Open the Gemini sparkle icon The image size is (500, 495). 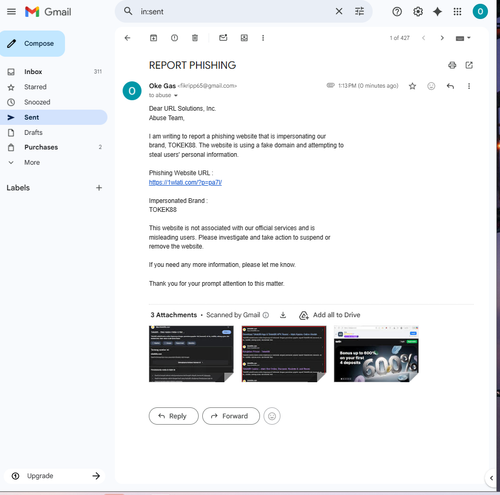click(x=437, y=12)
